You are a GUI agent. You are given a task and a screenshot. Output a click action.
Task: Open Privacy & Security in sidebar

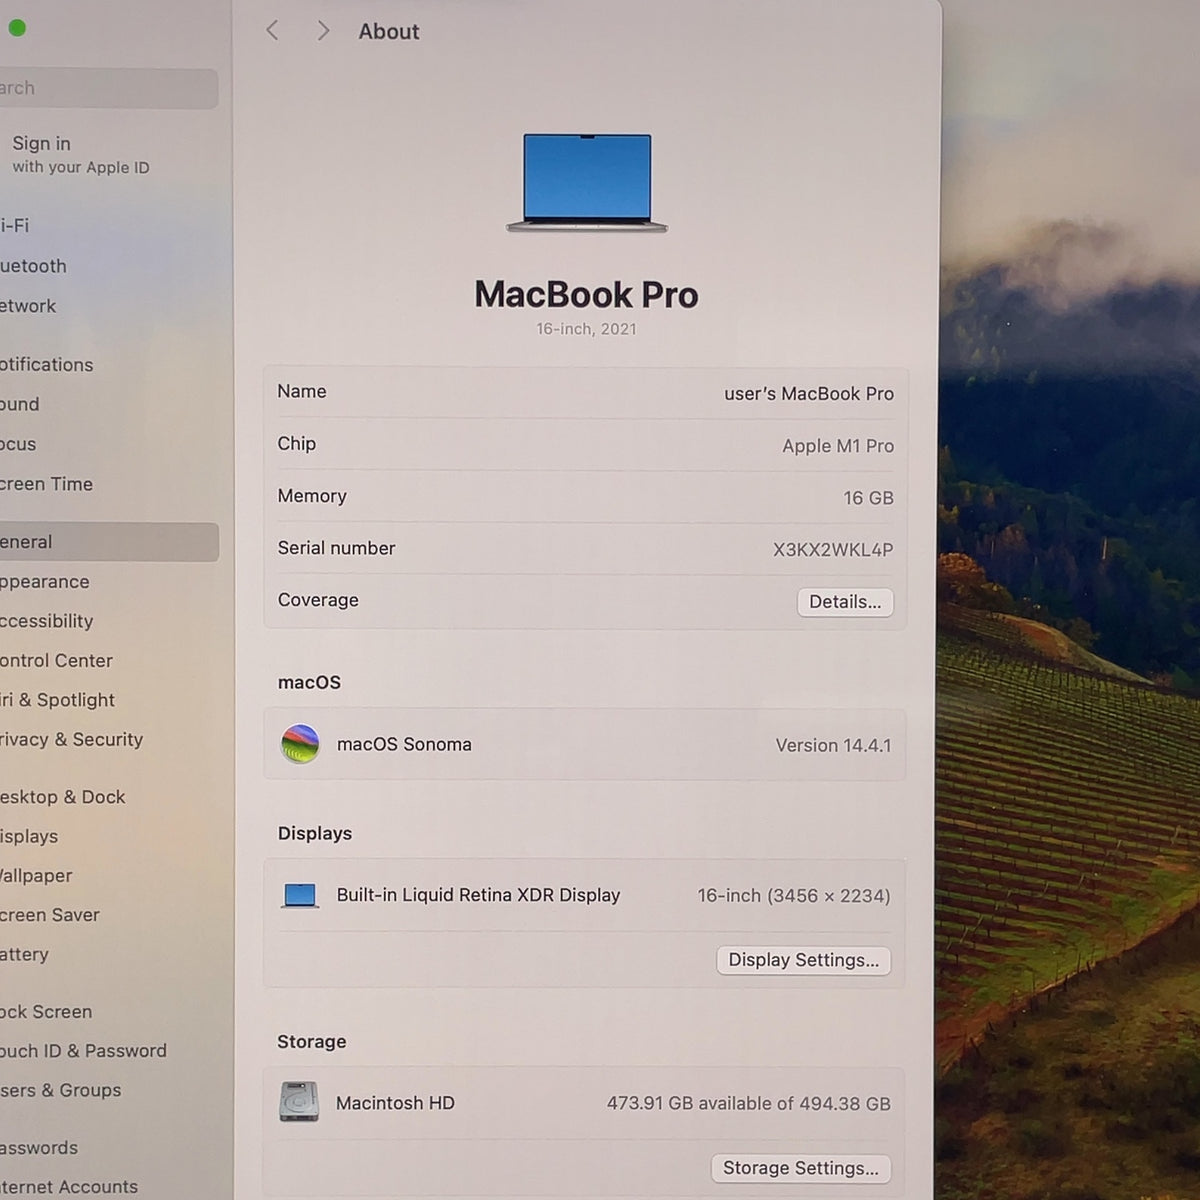click(108, 740)
